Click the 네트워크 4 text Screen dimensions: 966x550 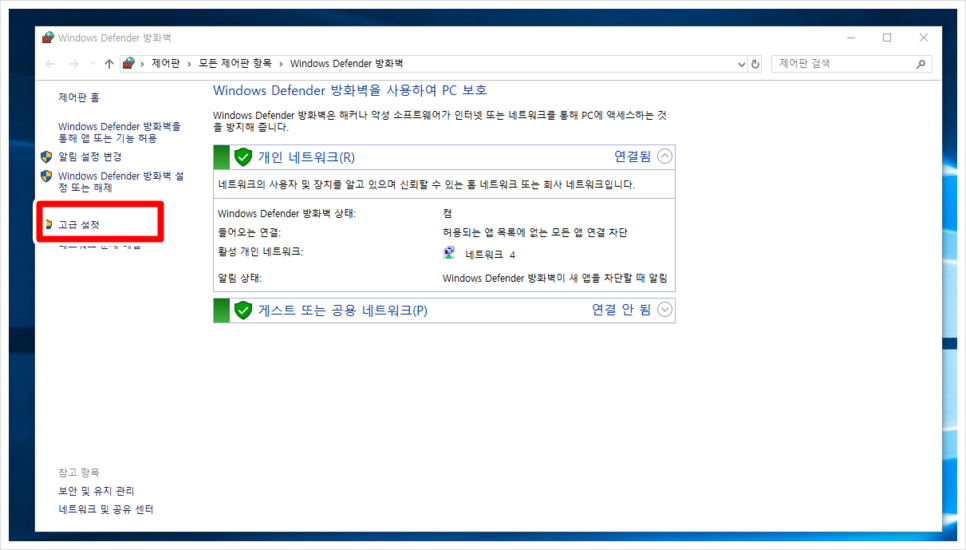coord(490,254)
